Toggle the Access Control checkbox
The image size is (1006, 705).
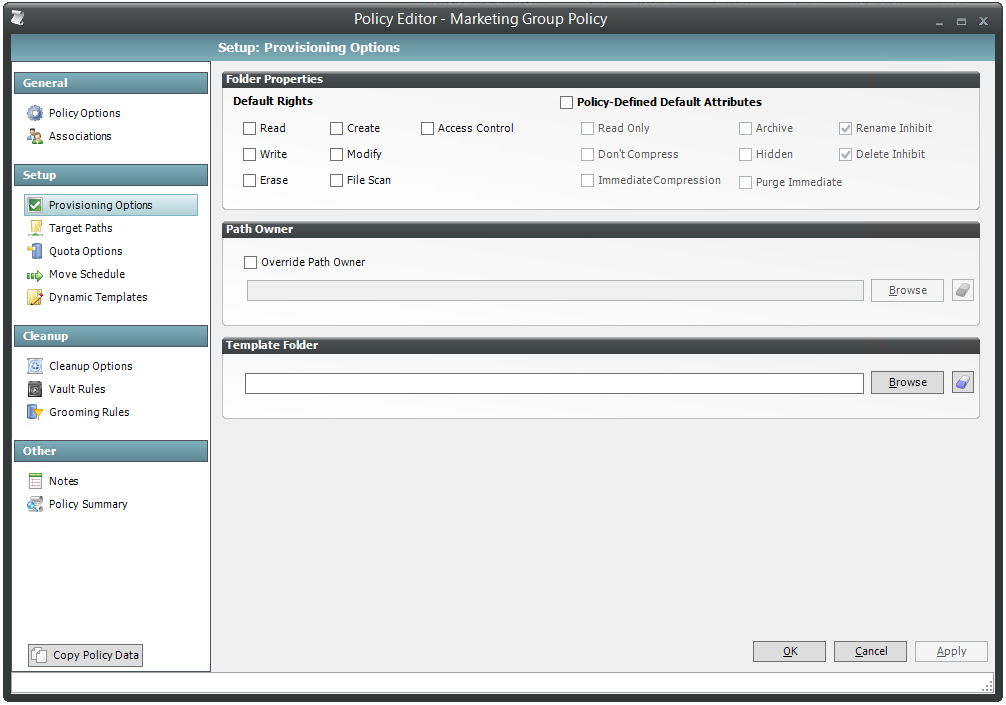pyautogui.click(x=427, y=128)
